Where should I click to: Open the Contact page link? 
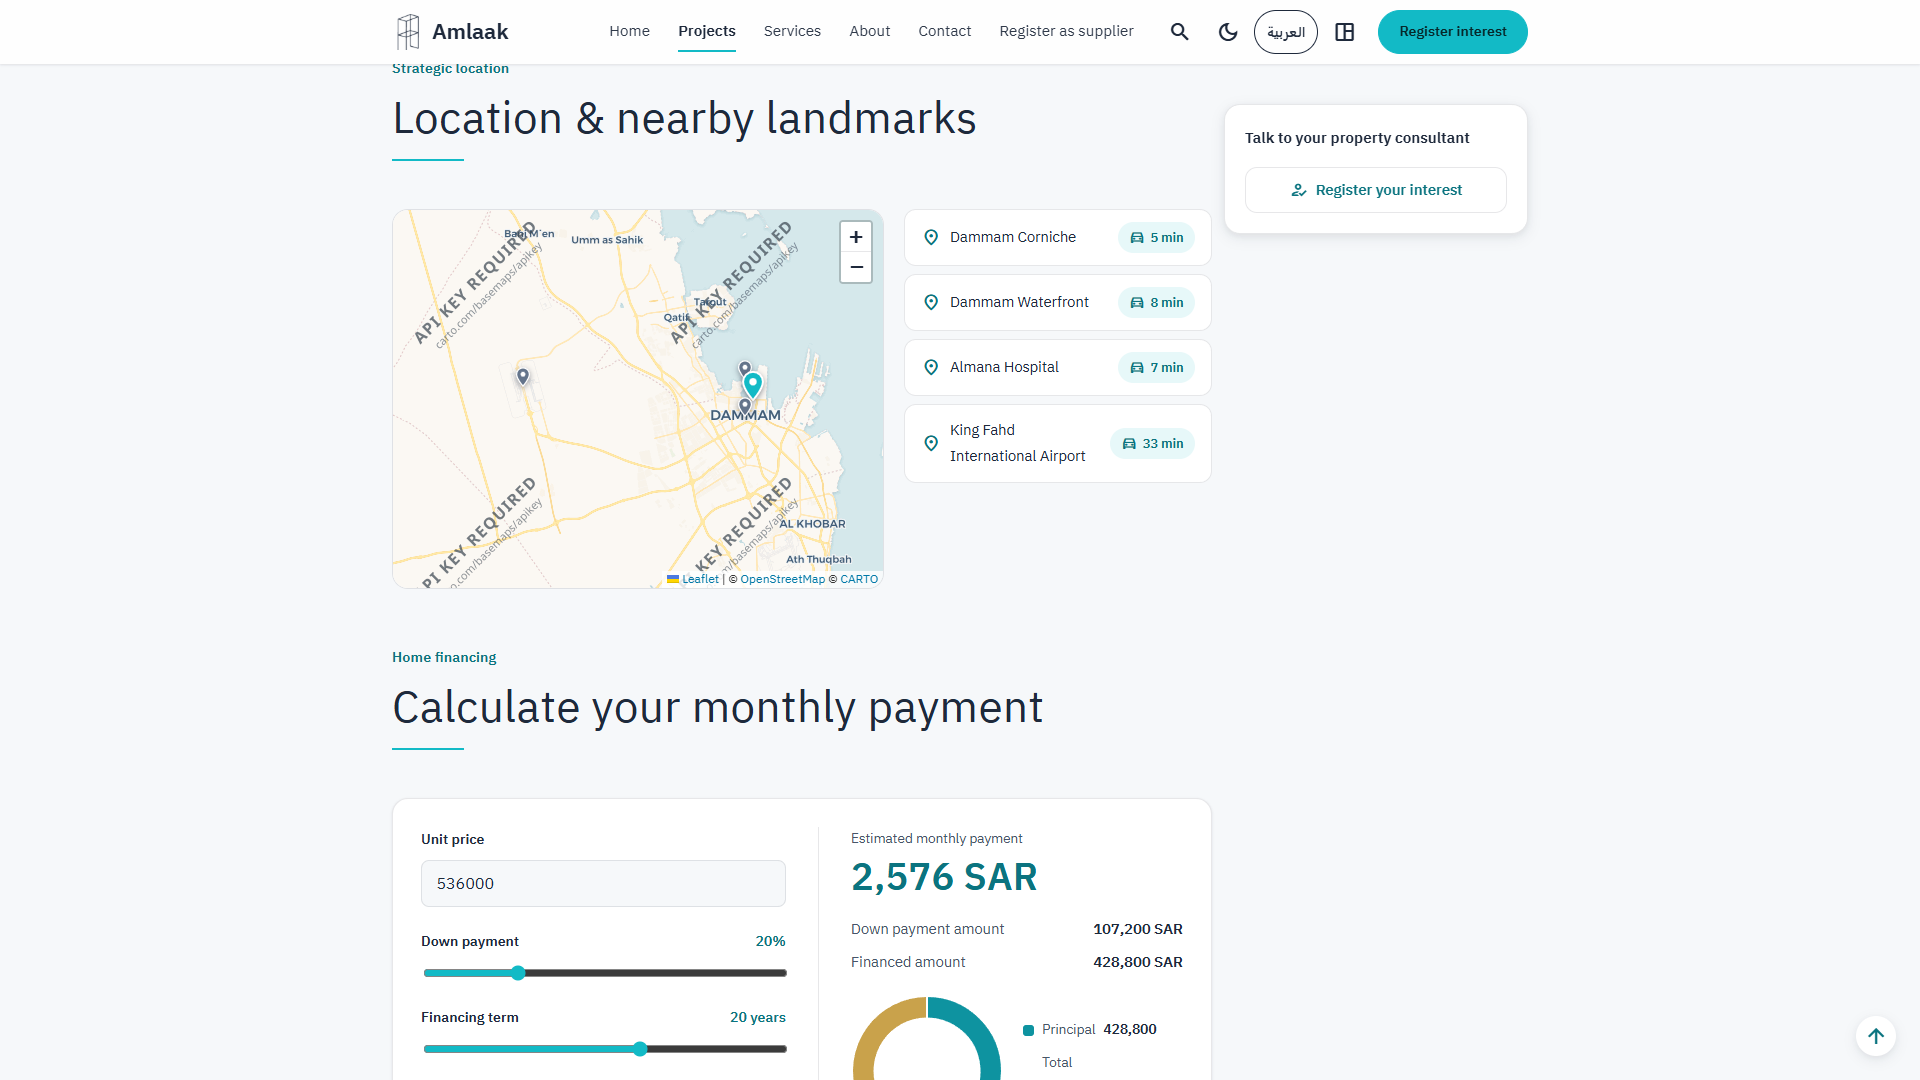click(945, 31)
